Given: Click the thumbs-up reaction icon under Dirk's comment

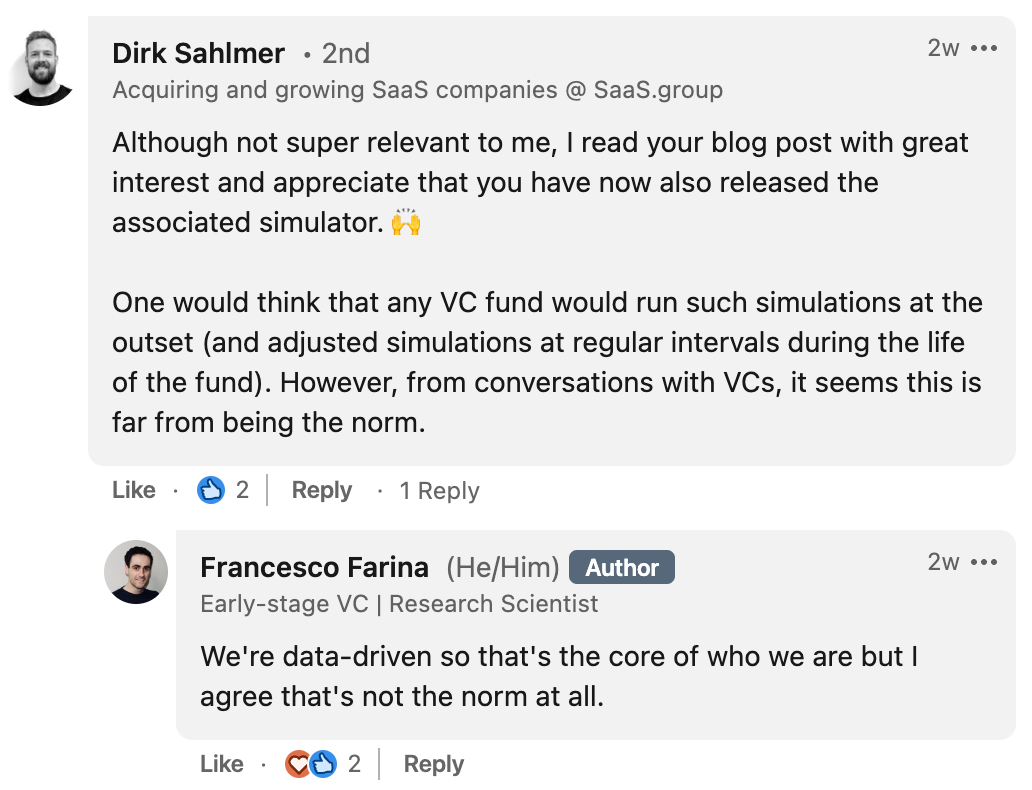Looking at the screenshot, I should [211, 490].
